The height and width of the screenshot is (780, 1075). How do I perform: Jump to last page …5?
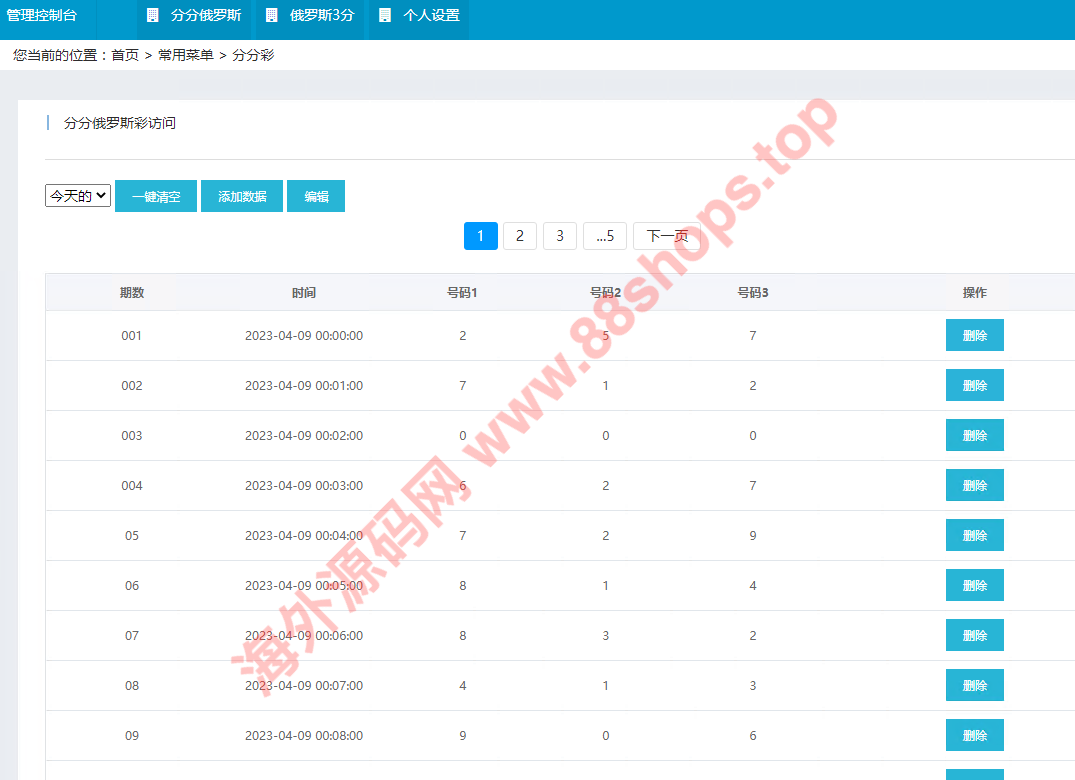pos(604,236)
